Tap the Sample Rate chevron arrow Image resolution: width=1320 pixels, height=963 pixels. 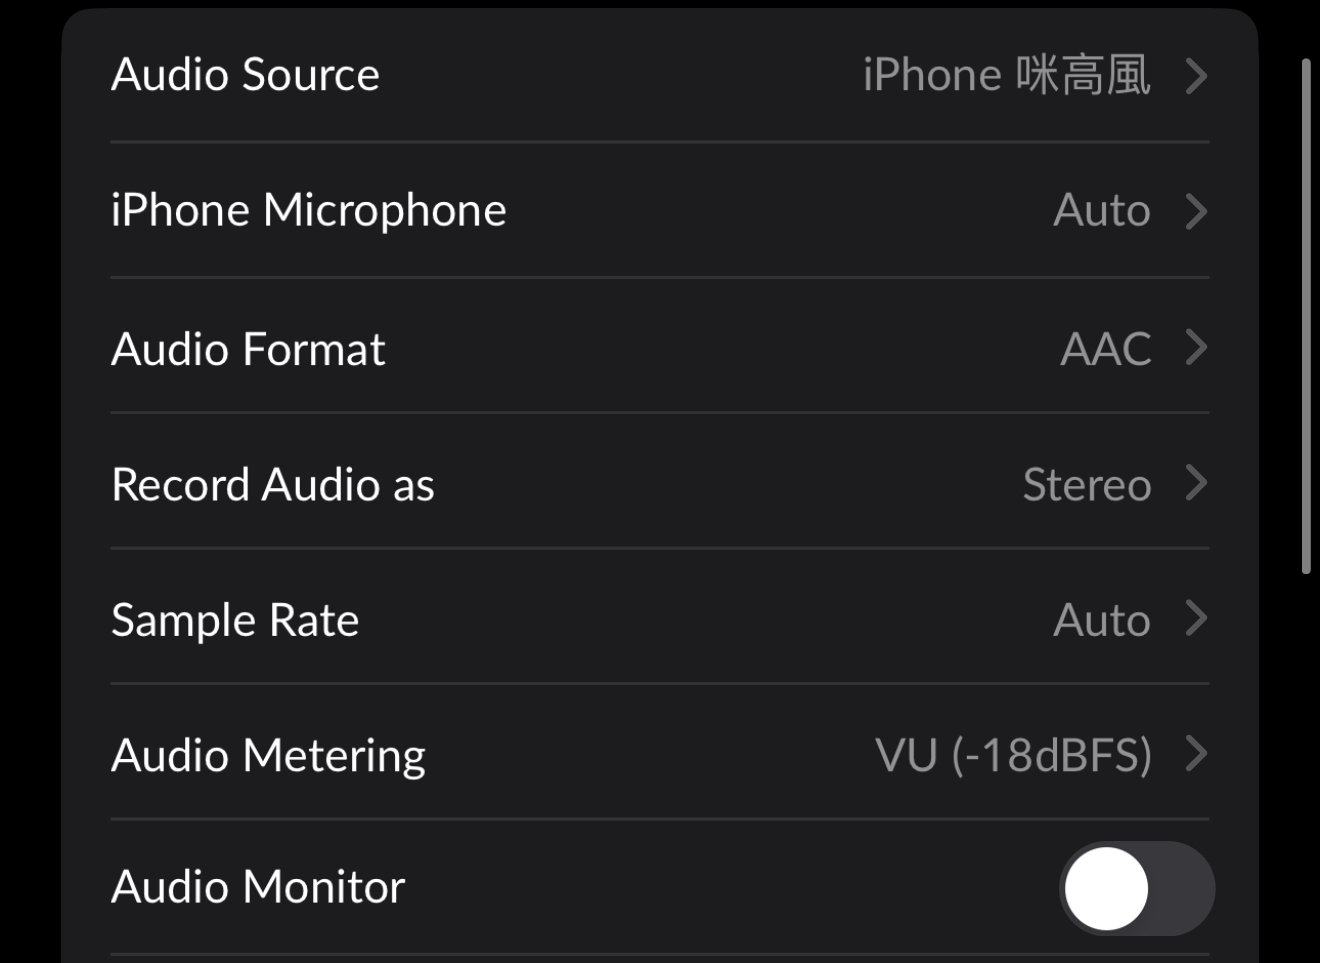pos(1196,619)
